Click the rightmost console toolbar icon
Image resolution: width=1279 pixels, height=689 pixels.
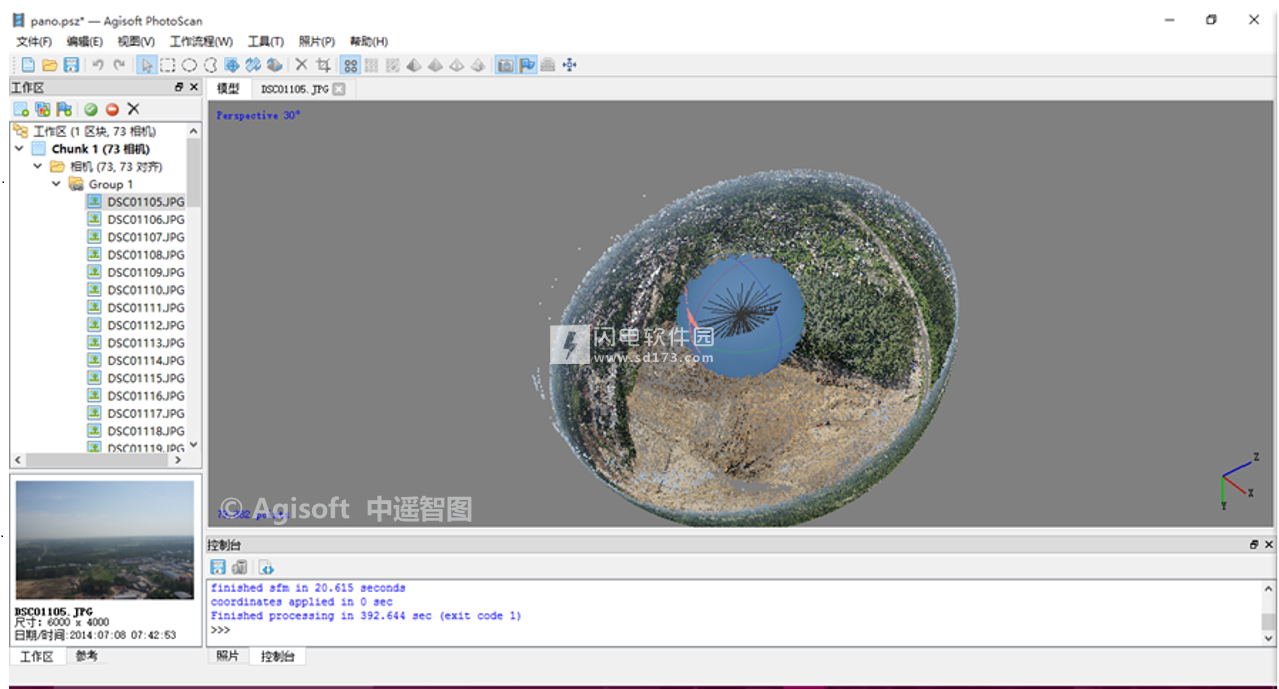[267, 567]
